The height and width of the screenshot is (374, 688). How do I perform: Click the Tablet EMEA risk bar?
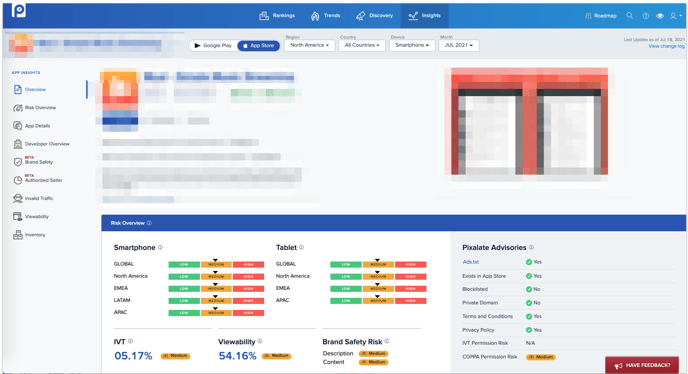(378, 288)
